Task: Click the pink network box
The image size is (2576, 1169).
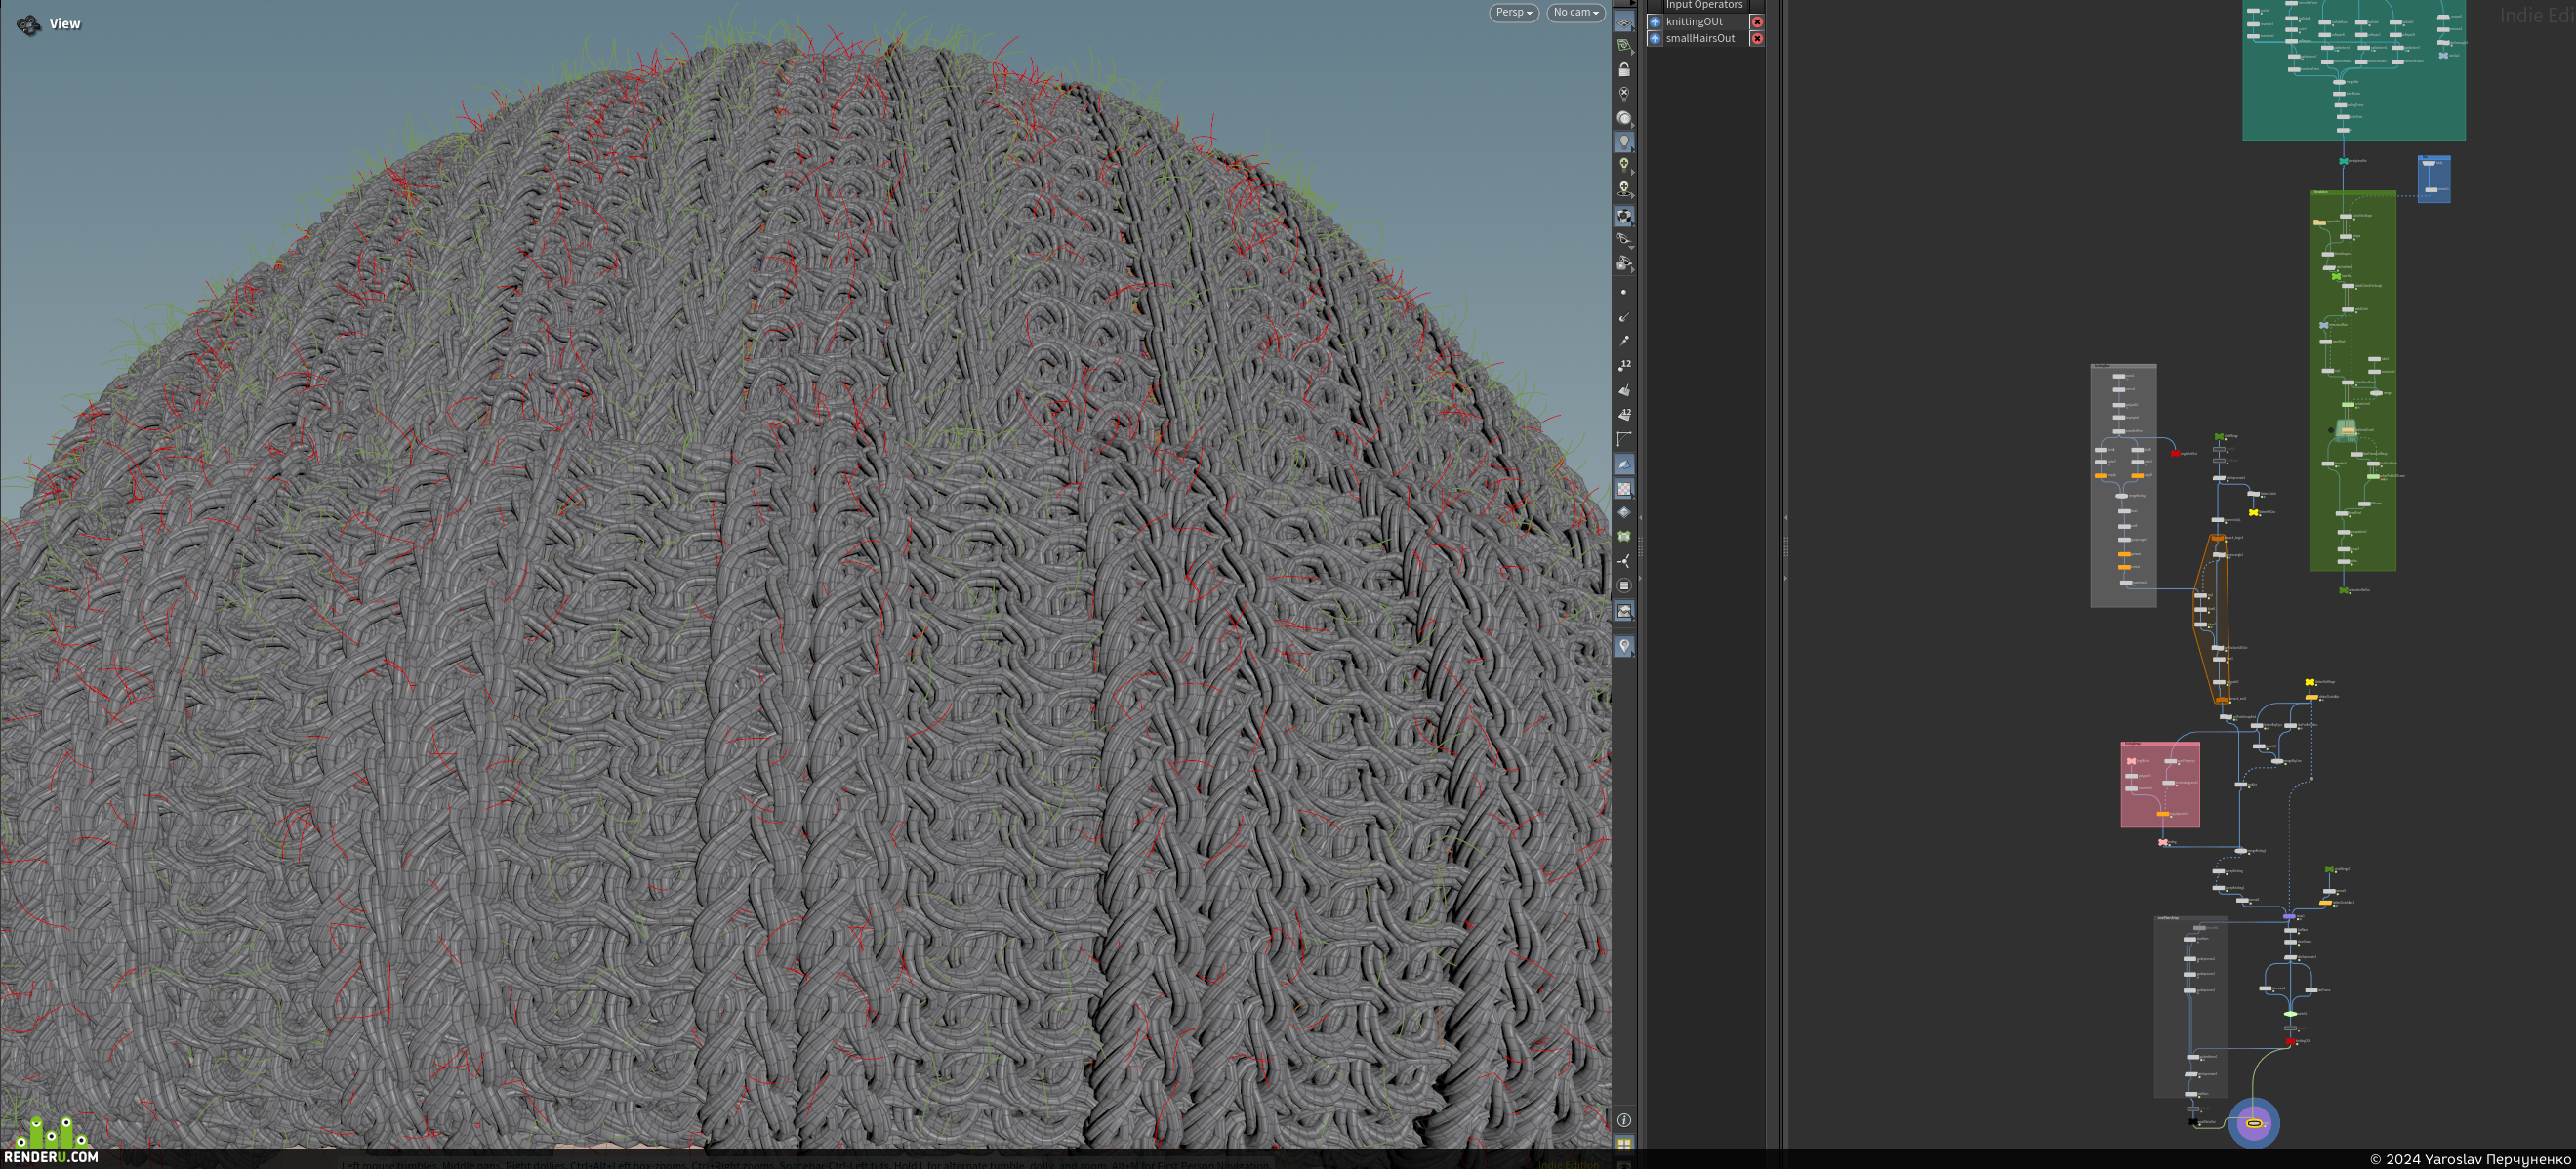Action: click(x=2160, y=785)
